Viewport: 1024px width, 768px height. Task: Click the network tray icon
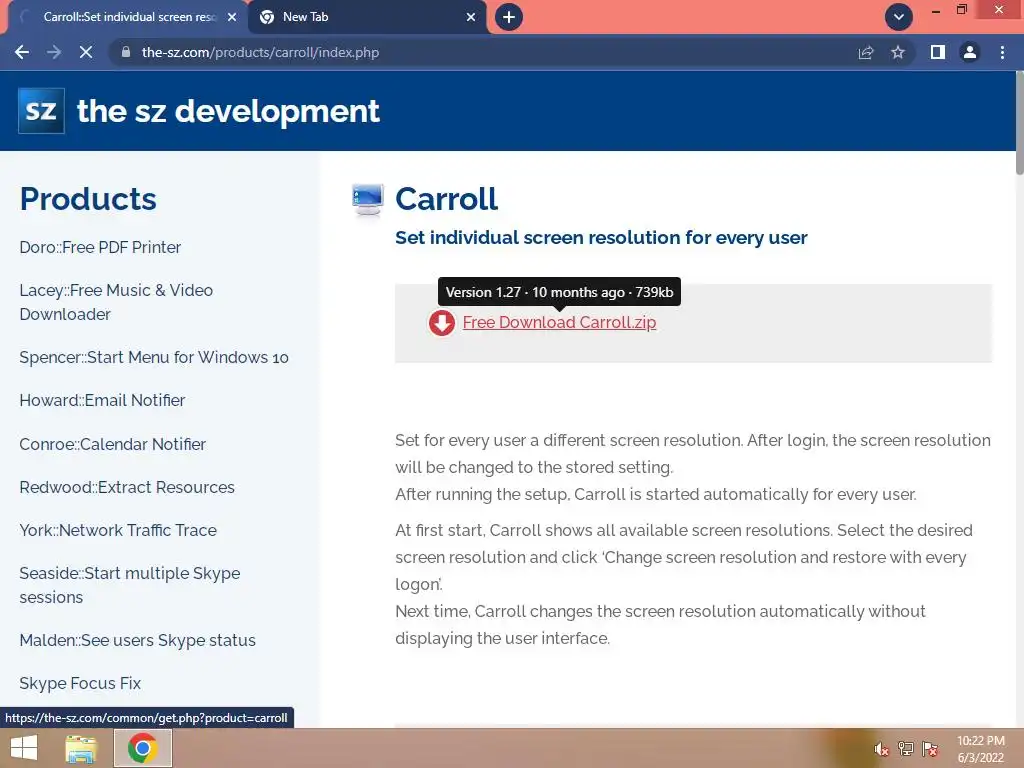(906, 749)
